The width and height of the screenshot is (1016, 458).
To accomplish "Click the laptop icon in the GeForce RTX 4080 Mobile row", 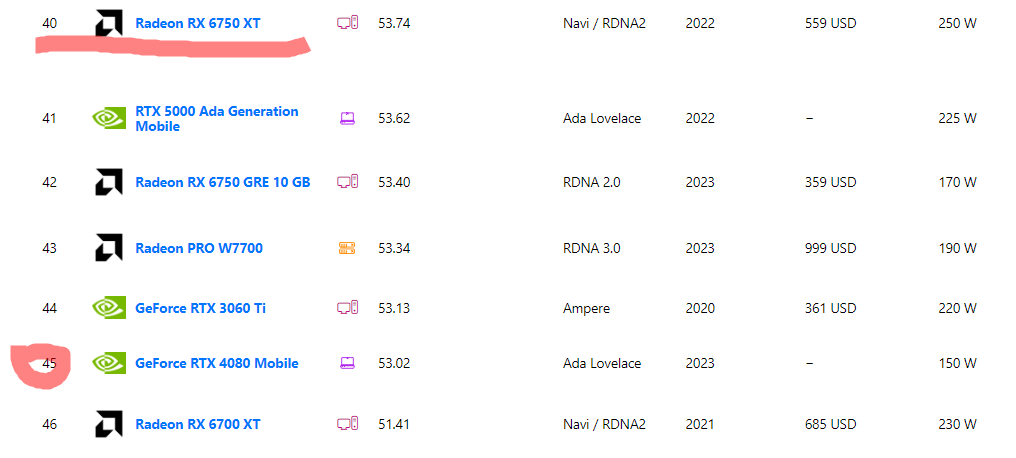I will (347, 363).
